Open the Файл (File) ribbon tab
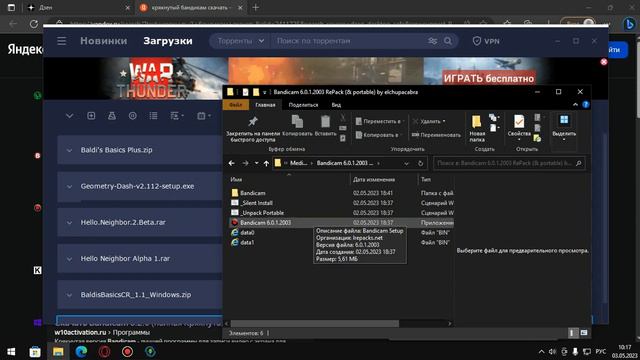 point(236,105)
